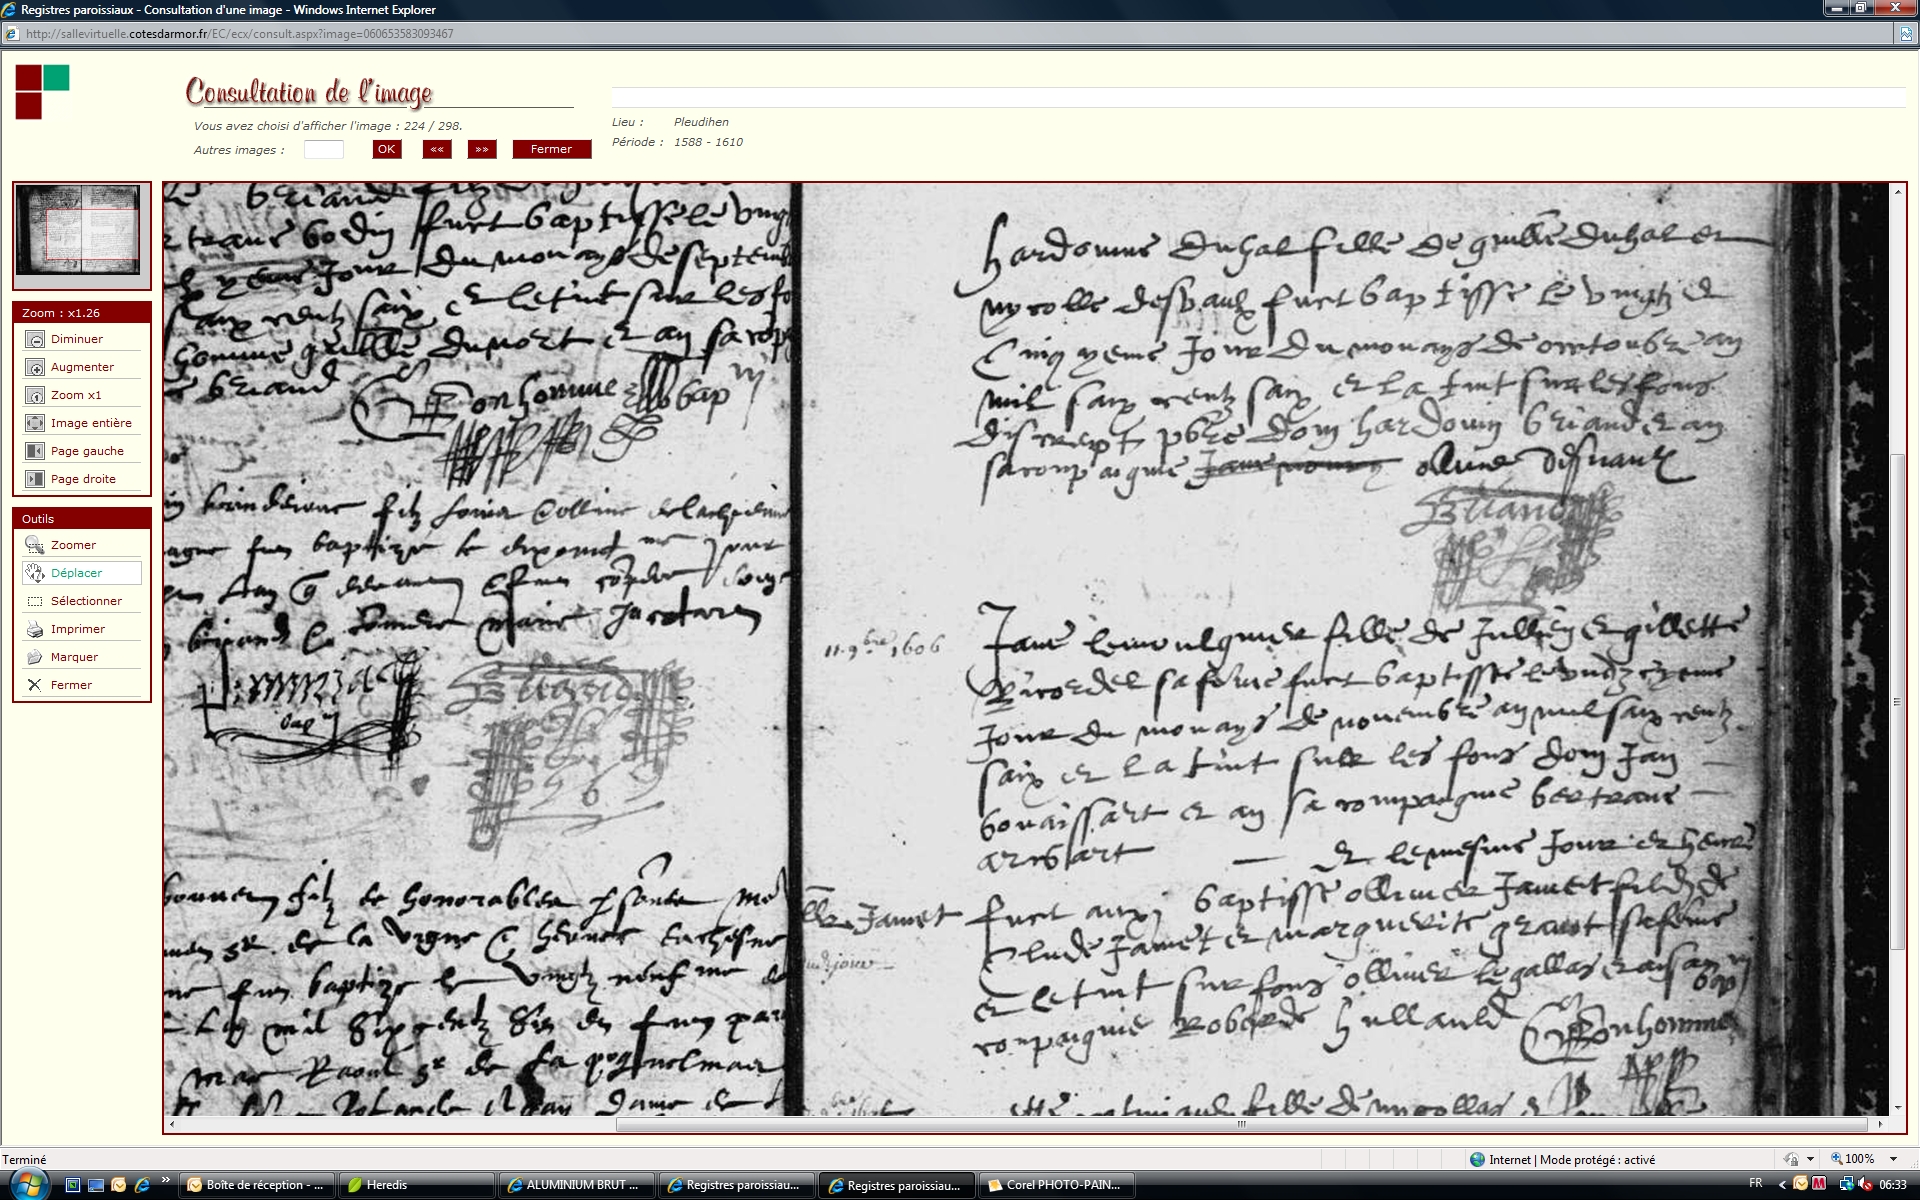This screenshot has width=1920, height=1200.
Task: Open the 100% browser zoom level dropdown
Action: pyautogui.click(x=1893, y=1160)
